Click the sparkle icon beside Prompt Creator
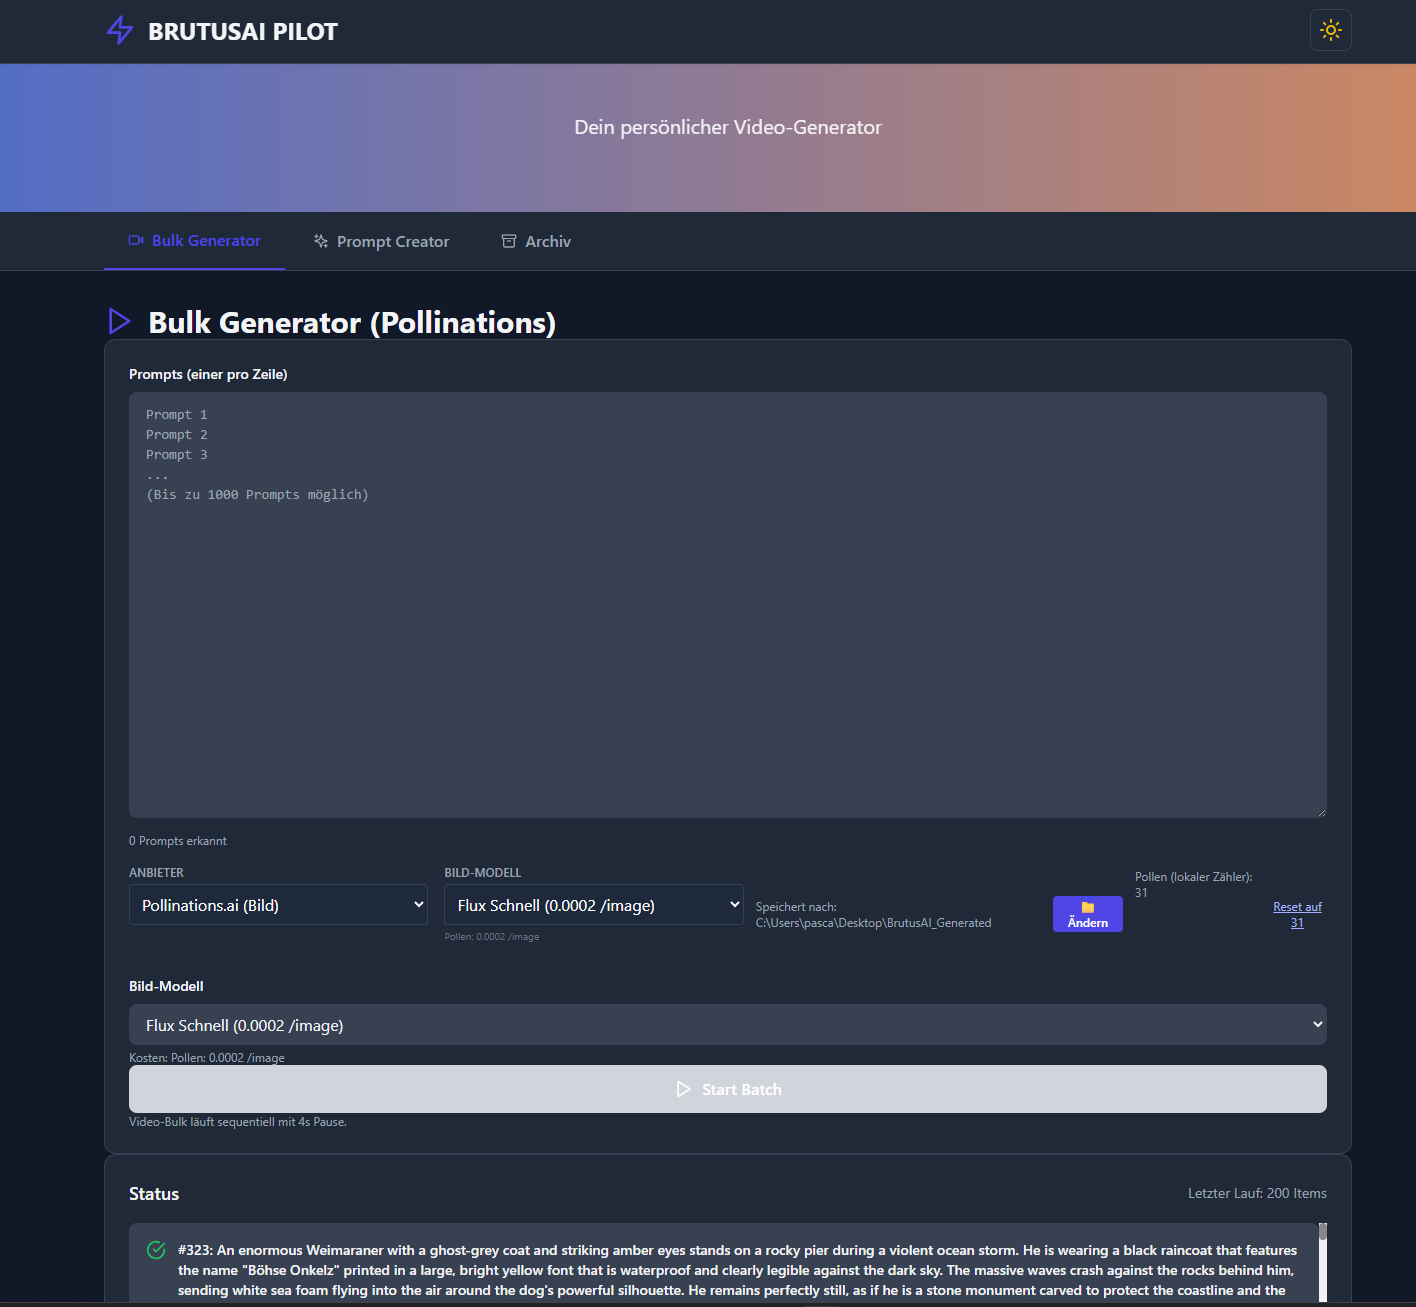The width and height of the screenshot is (1416, 1307). (x=321, y=242)
